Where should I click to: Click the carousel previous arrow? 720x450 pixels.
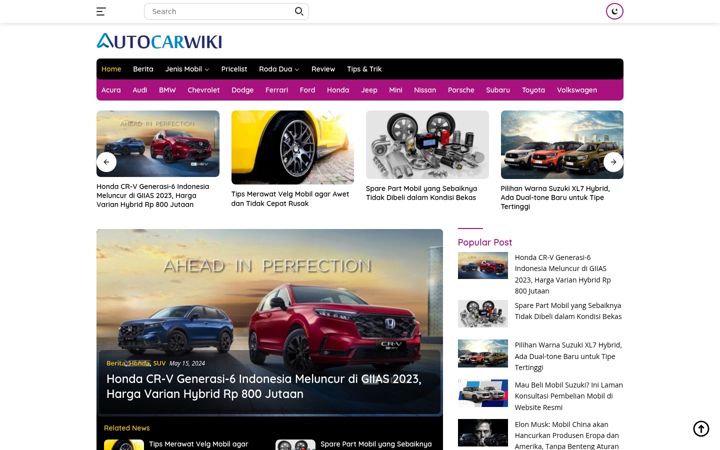pos(107,162)
